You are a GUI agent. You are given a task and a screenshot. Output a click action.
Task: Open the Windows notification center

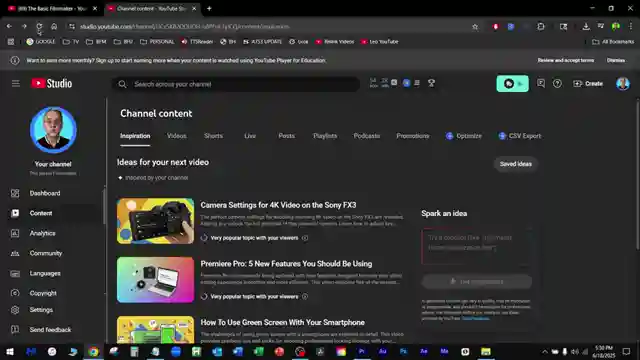(x=627, y=351)
